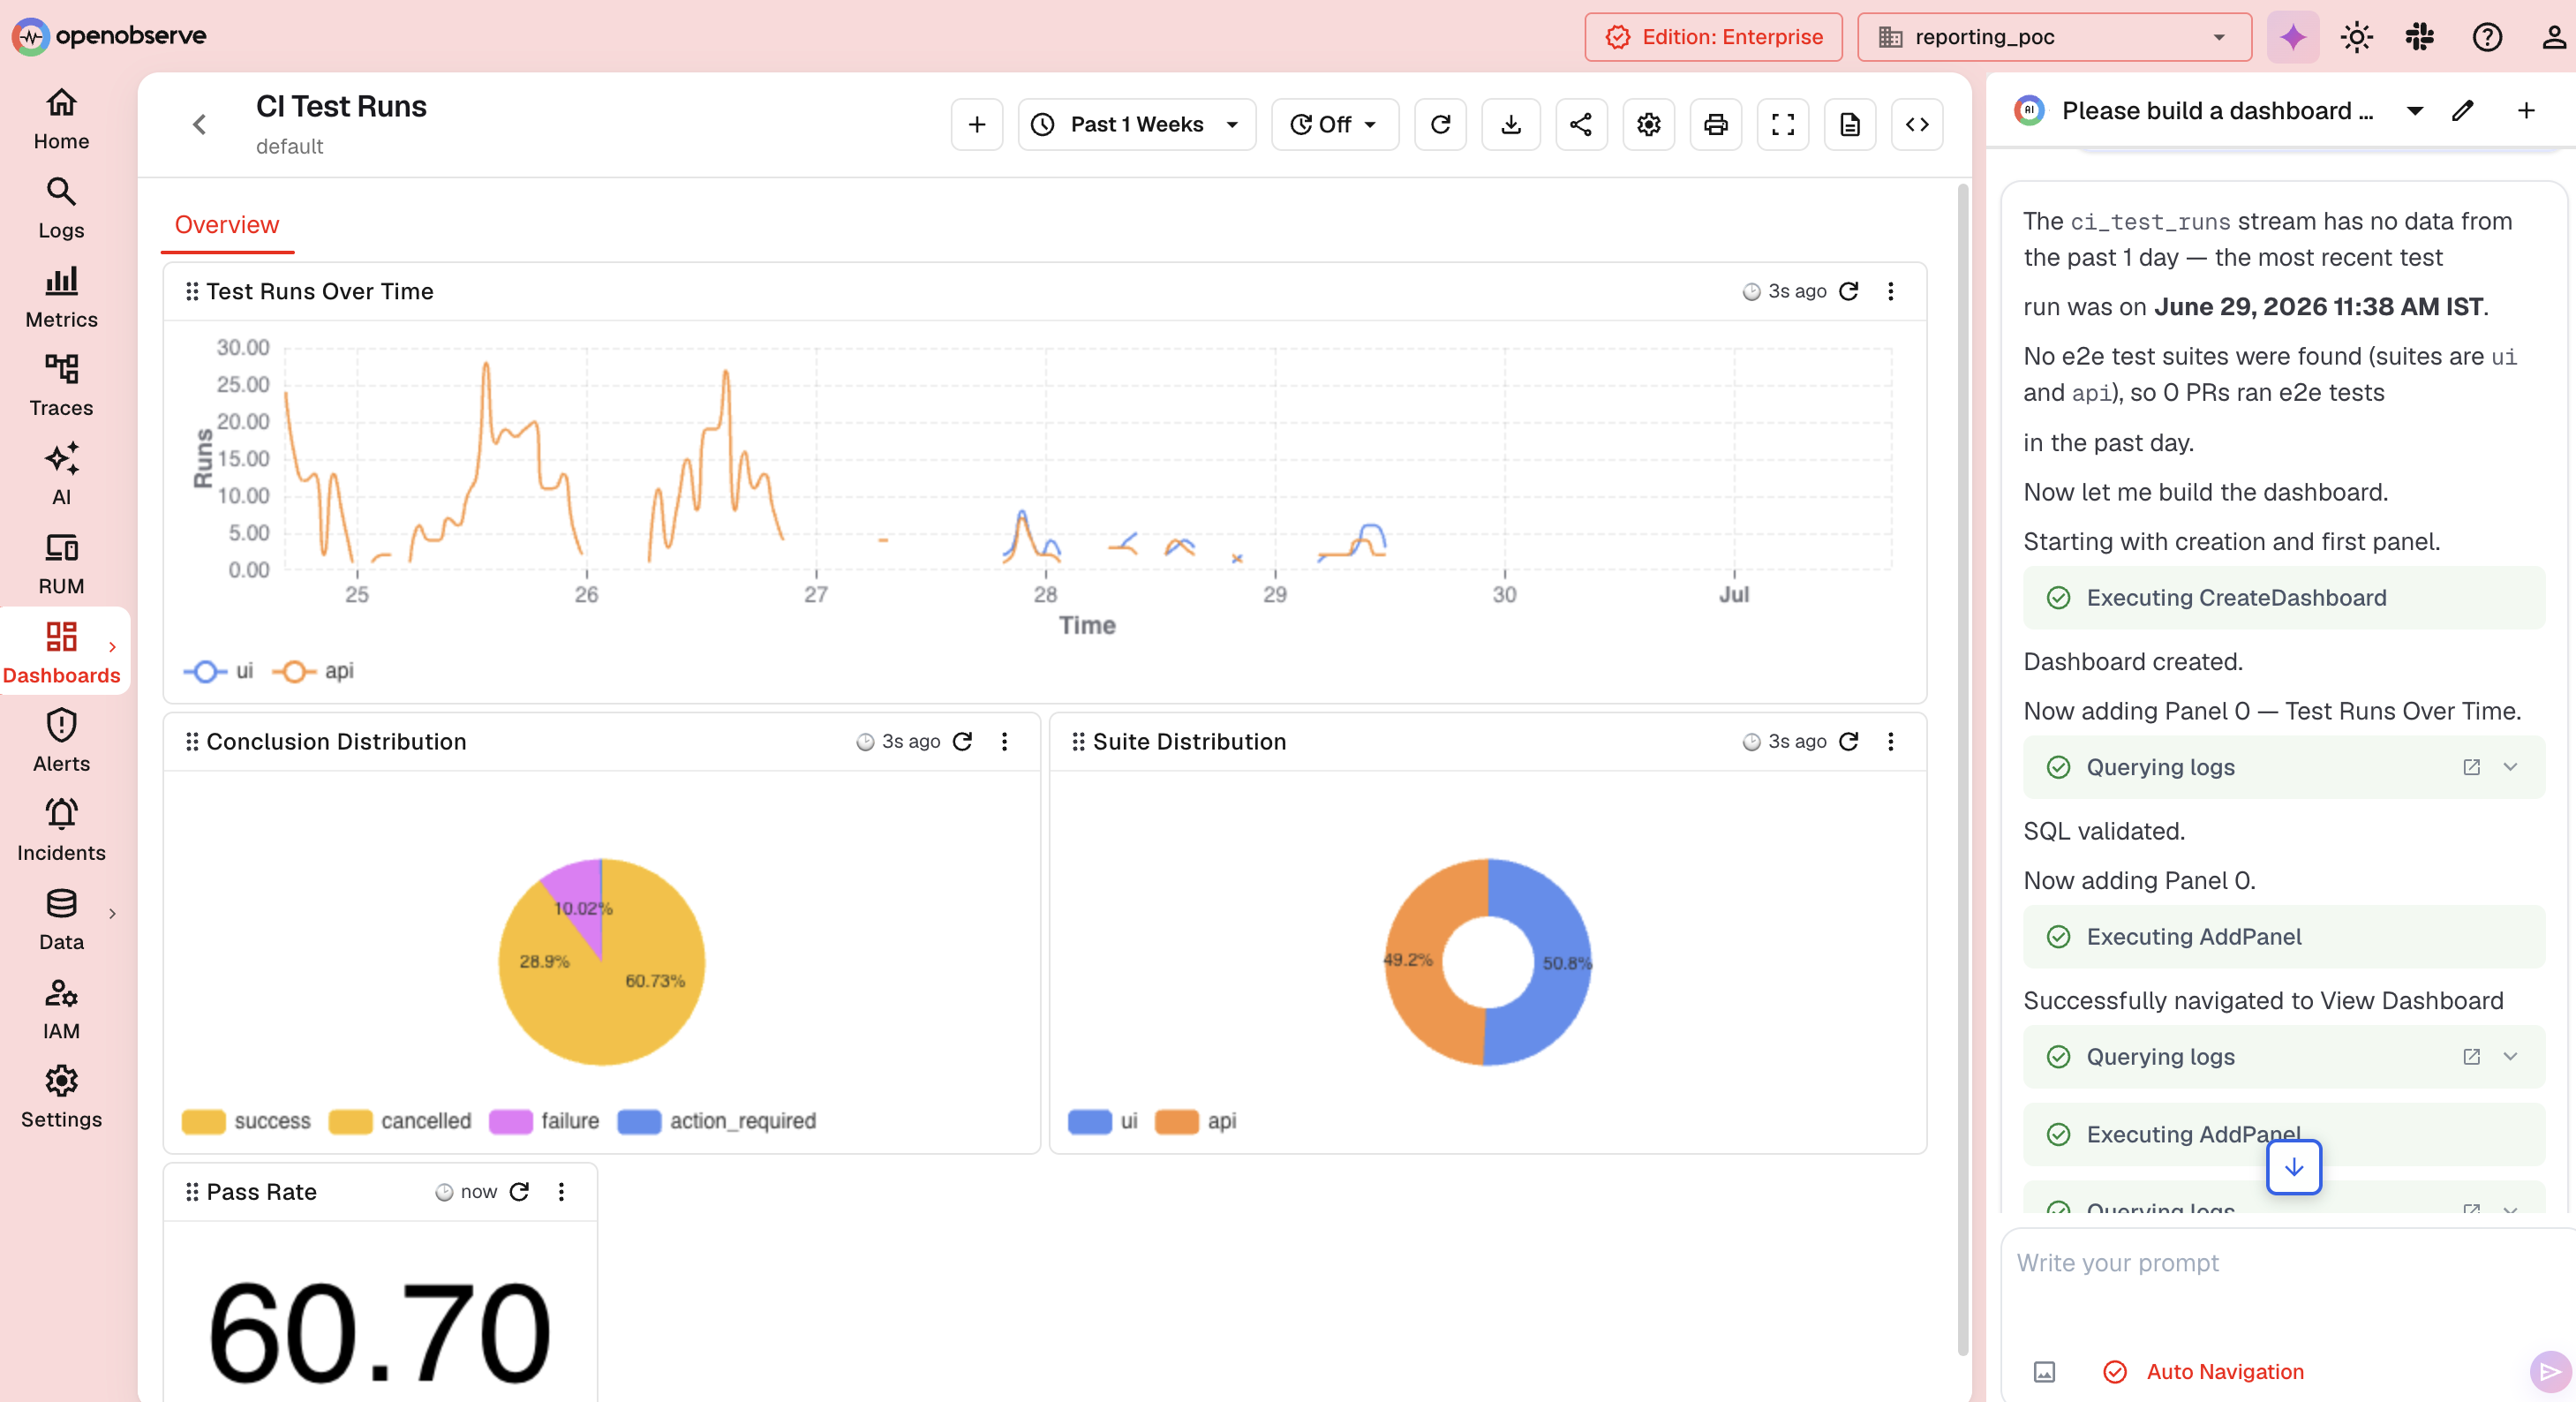Toggle success slice in Conclusion Distribution legend

246,1121
